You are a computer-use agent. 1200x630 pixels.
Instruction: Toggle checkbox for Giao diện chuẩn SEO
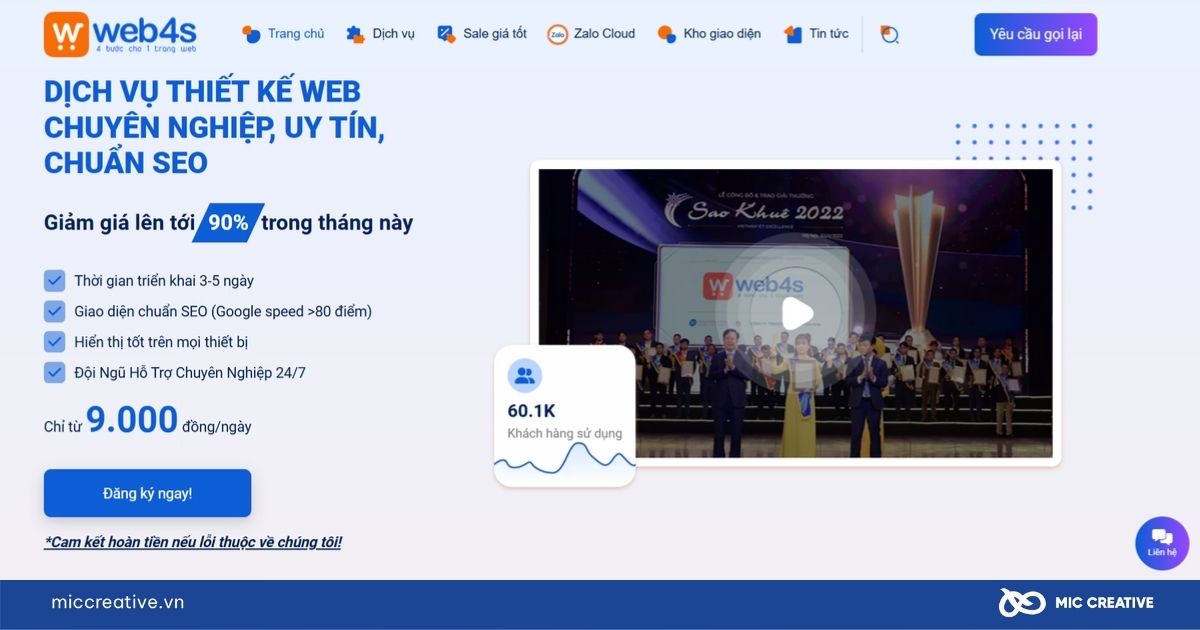(54, 311)
